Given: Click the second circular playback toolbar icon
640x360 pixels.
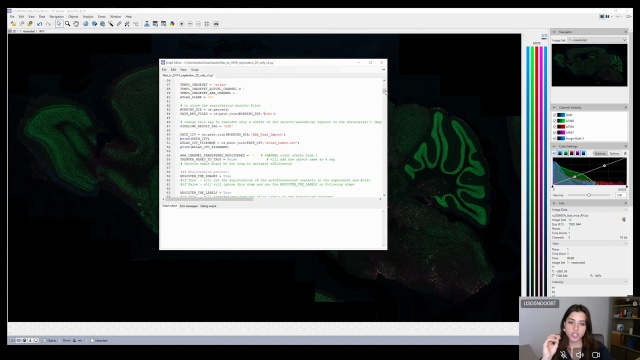Looking at the screenshot, I should tap(190, 24).
